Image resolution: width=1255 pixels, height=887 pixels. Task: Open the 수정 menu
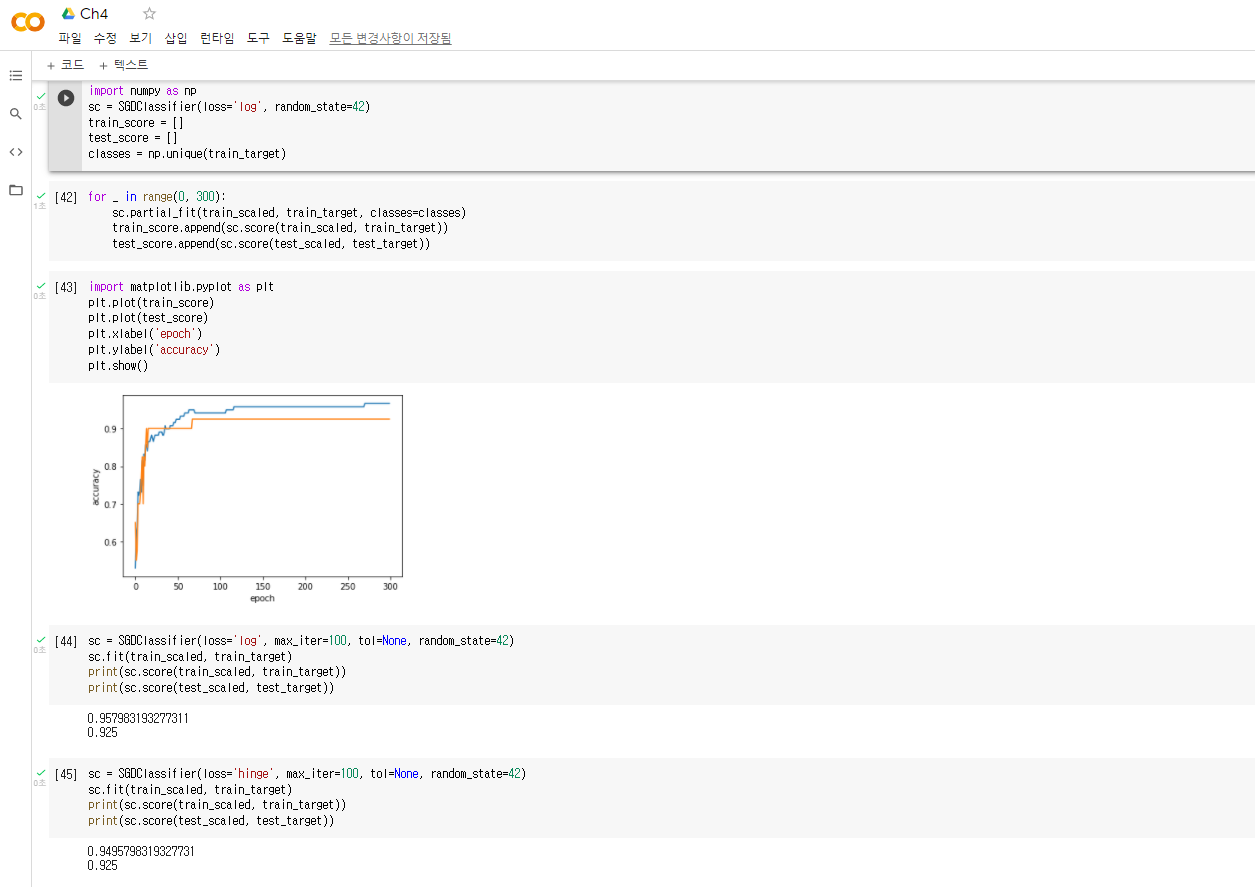pos(105,38)
